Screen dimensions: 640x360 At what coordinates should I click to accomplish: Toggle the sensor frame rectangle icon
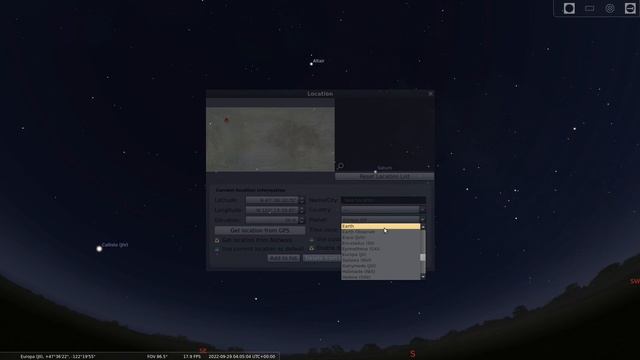589,9
